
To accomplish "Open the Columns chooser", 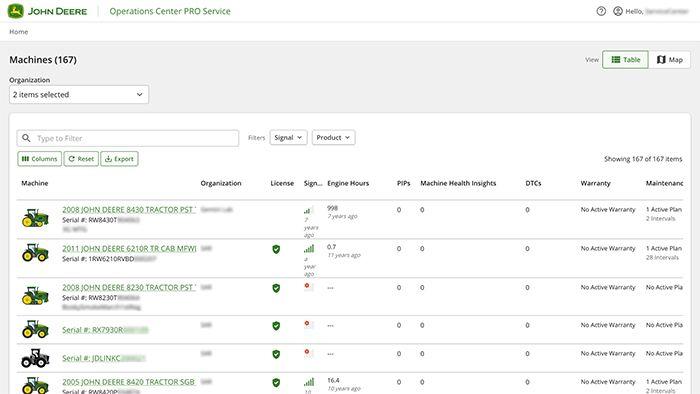I will click(39, 159).
